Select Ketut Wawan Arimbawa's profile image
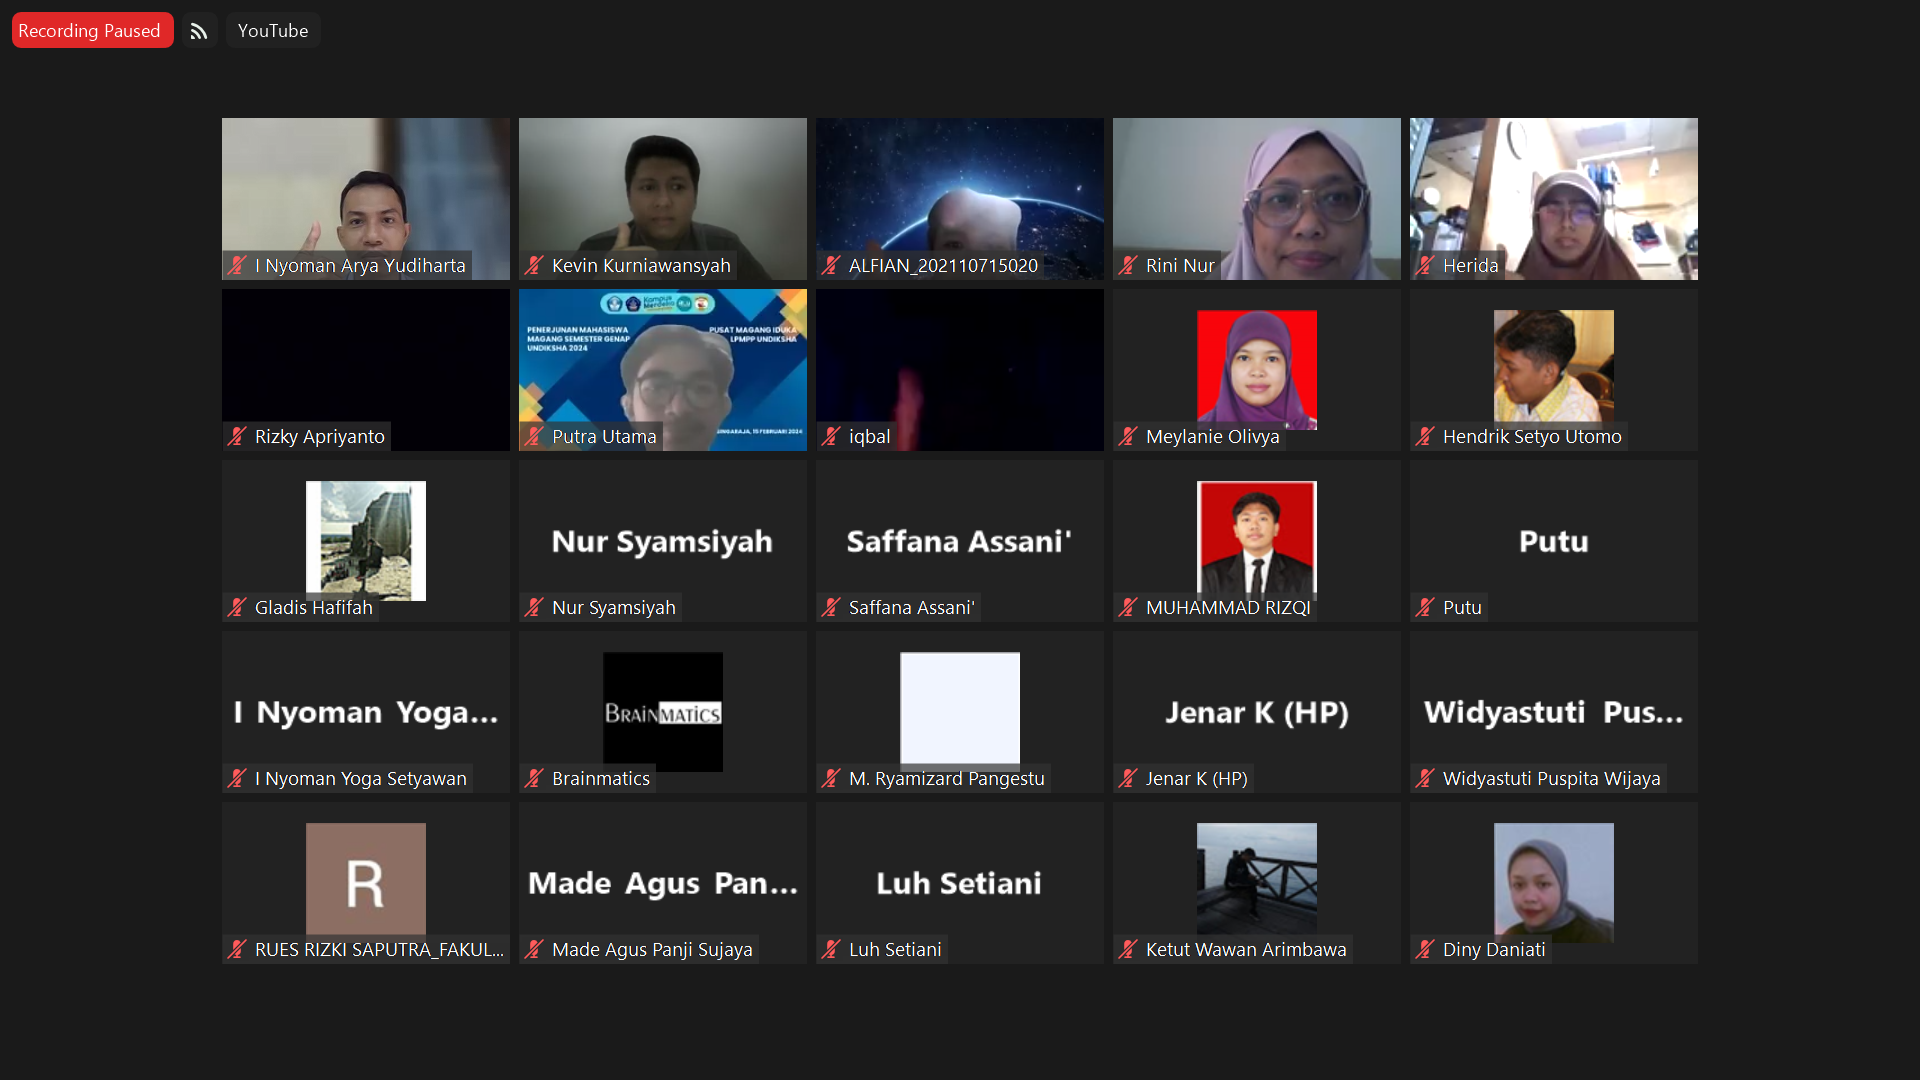The image size is (1920, 1080). pos(1256,877)
